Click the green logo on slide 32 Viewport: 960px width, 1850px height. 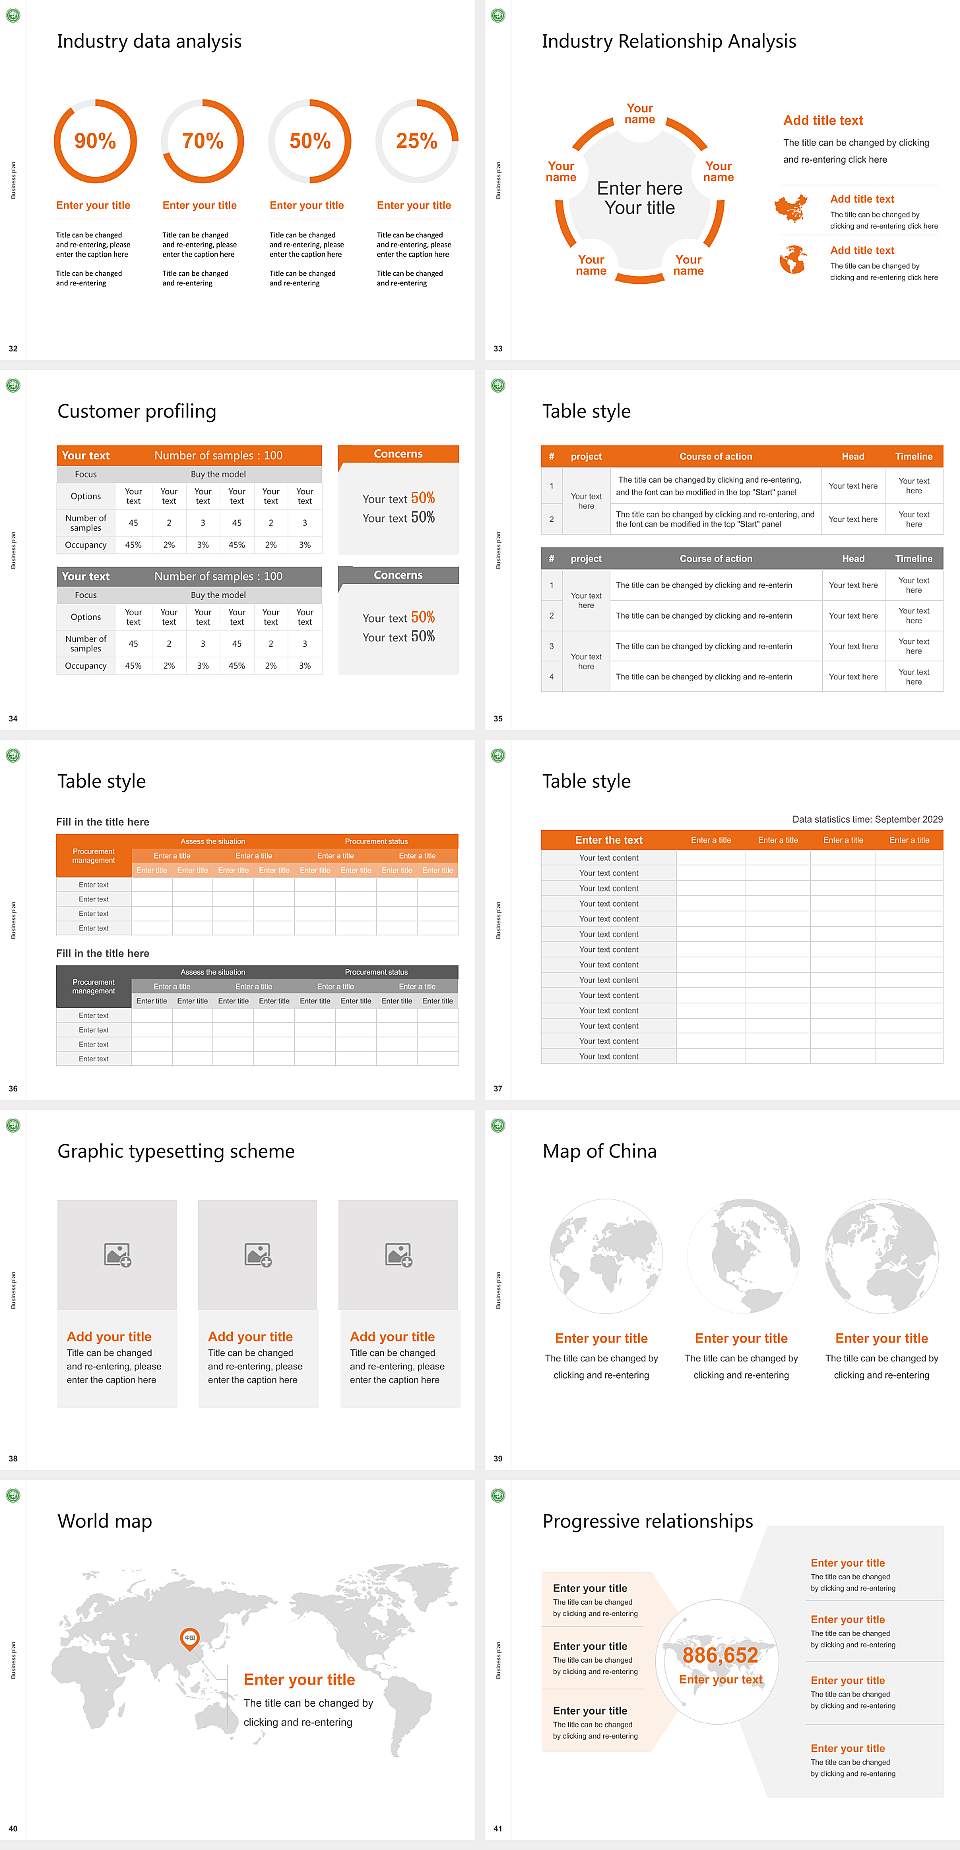tap(13, 15)
